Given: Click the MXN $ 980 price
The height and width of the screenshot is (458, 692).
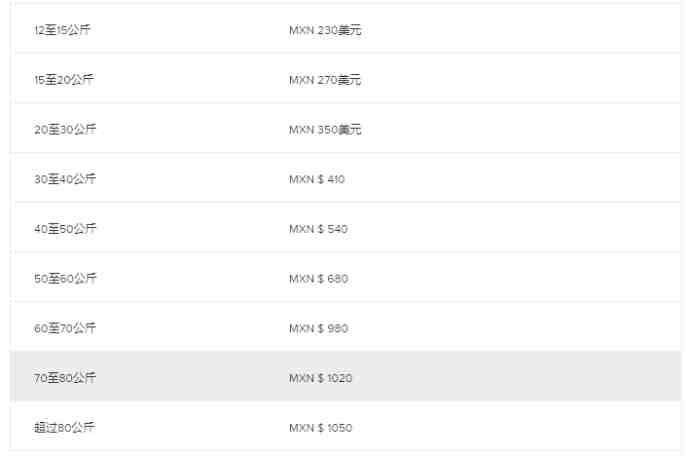Looking at the screenshot, I should click(319, 328).
